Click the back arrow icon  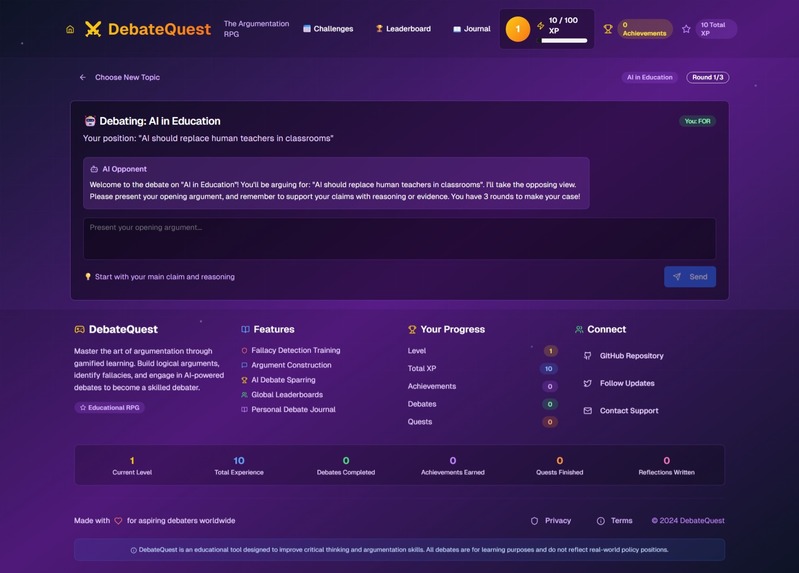tap(83, 77)
